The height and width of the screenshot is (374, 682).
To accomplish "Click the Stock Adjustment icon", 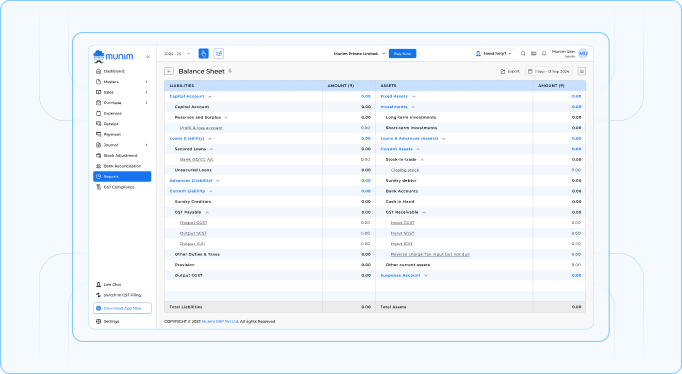I will pyautogui.click(x=98, y=155).
